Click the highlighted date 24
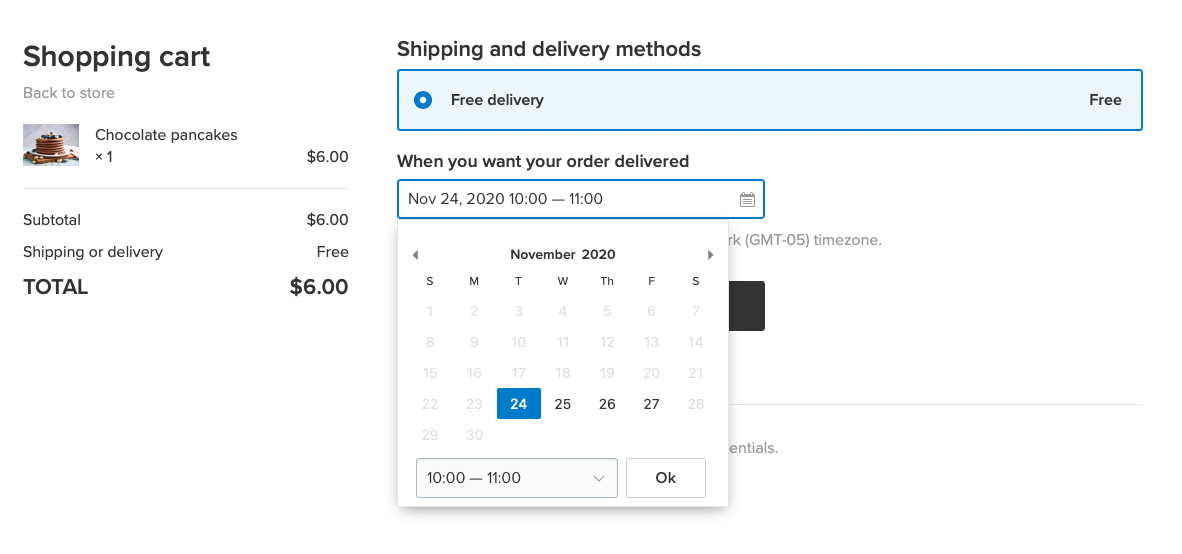Image resolution: width=1182 pixels, height=554 pixels. coord(518,404)
